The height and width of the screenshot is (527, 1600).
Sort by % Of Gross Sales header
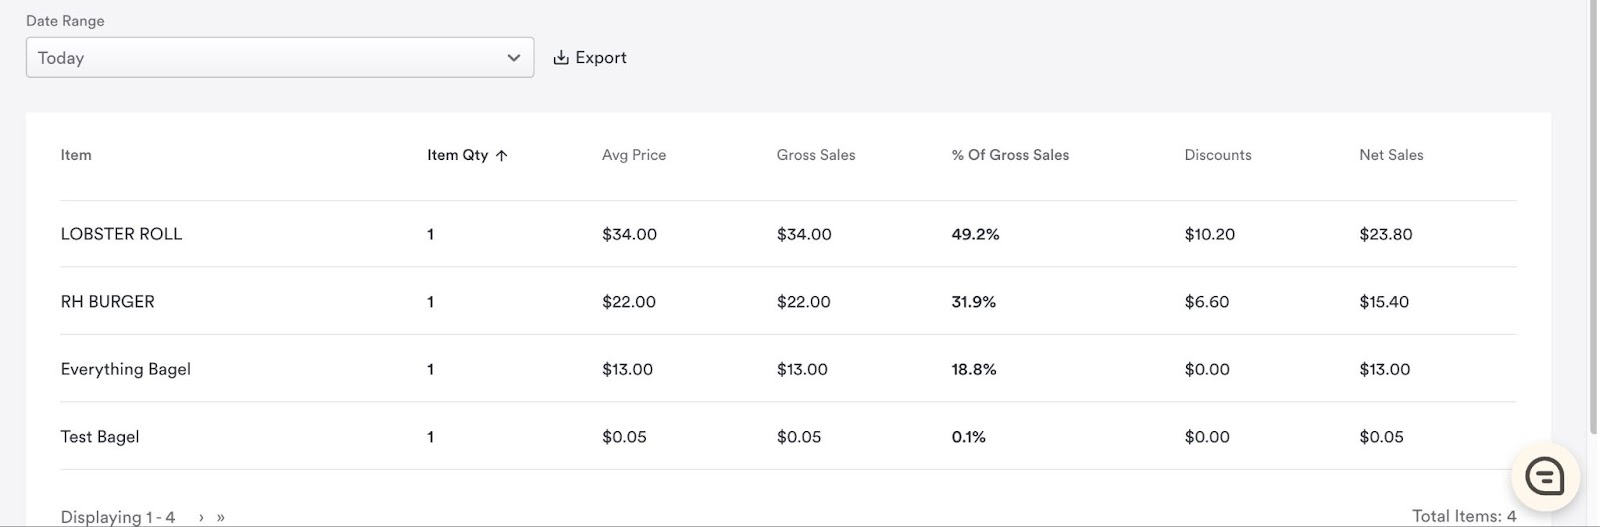tap(1010, 155)
